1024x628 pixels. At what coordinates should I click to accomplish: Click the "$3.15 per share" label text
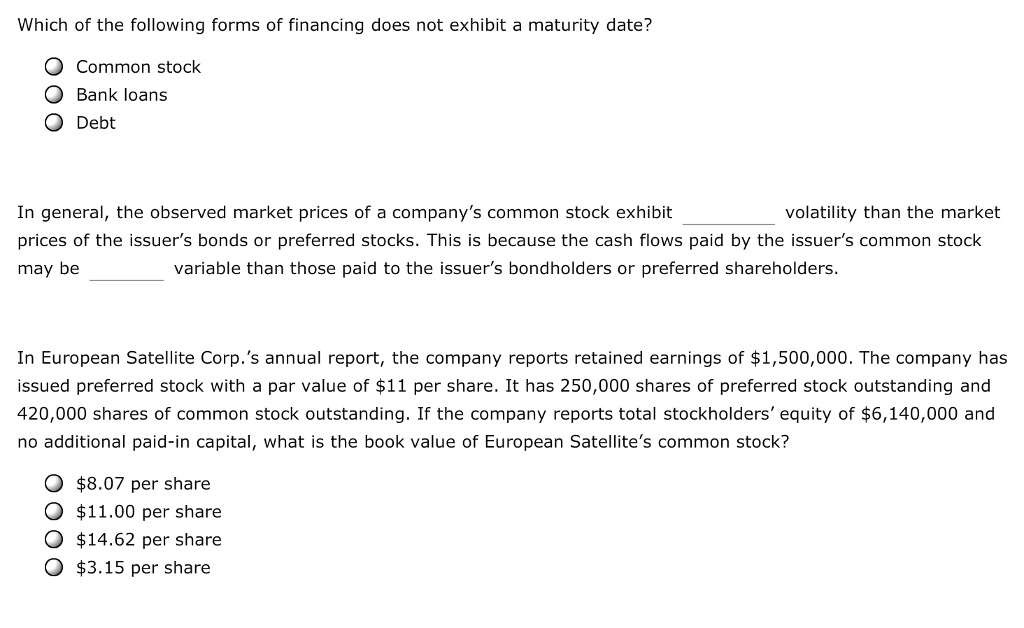pyautogui.click(x=142, y=567)
